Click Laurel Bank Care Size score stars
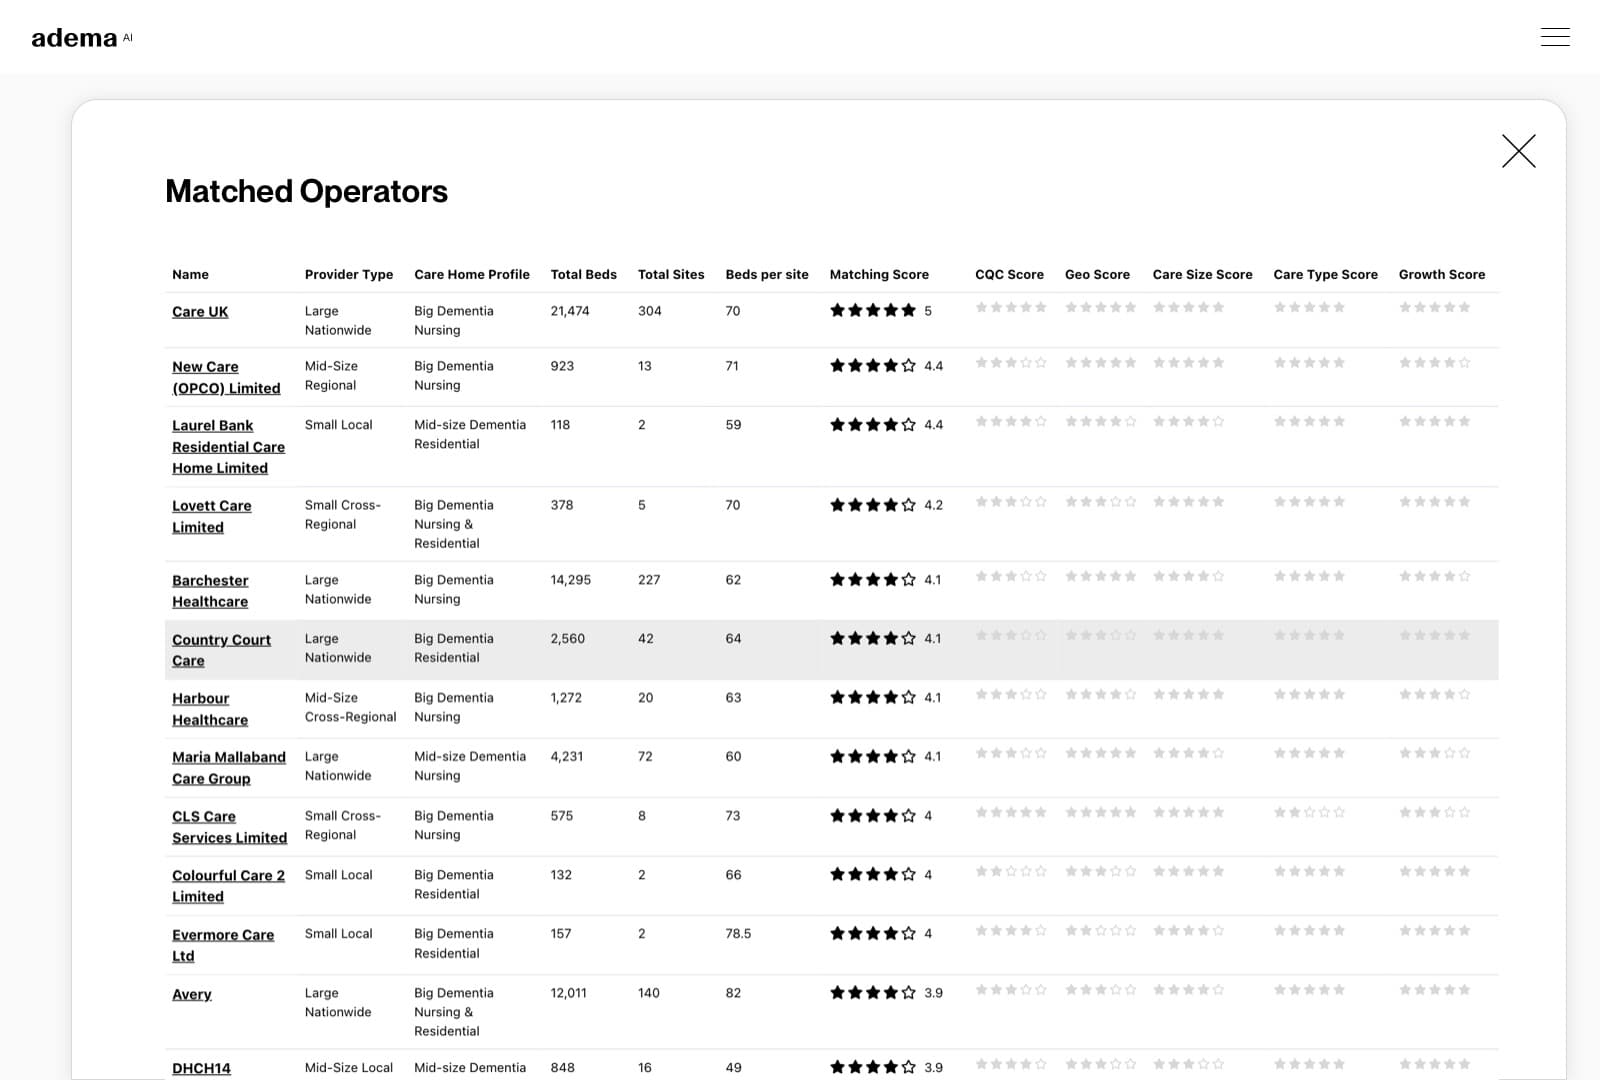1600x1080 pixels. 1189,421
